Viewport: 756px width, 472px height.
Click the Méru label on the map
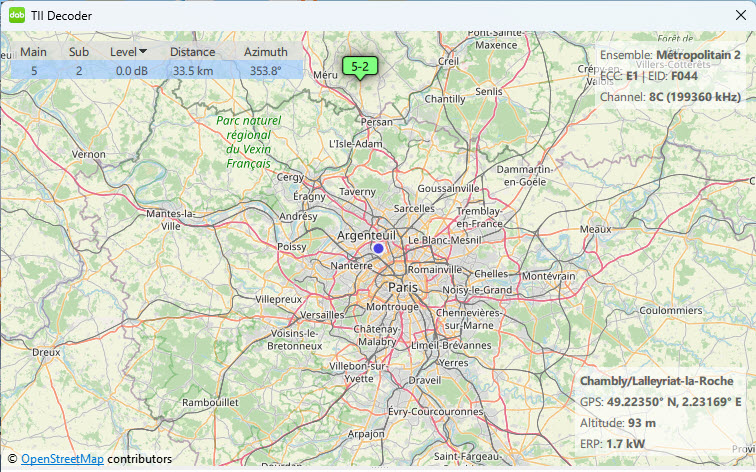(x=325, y=75)
